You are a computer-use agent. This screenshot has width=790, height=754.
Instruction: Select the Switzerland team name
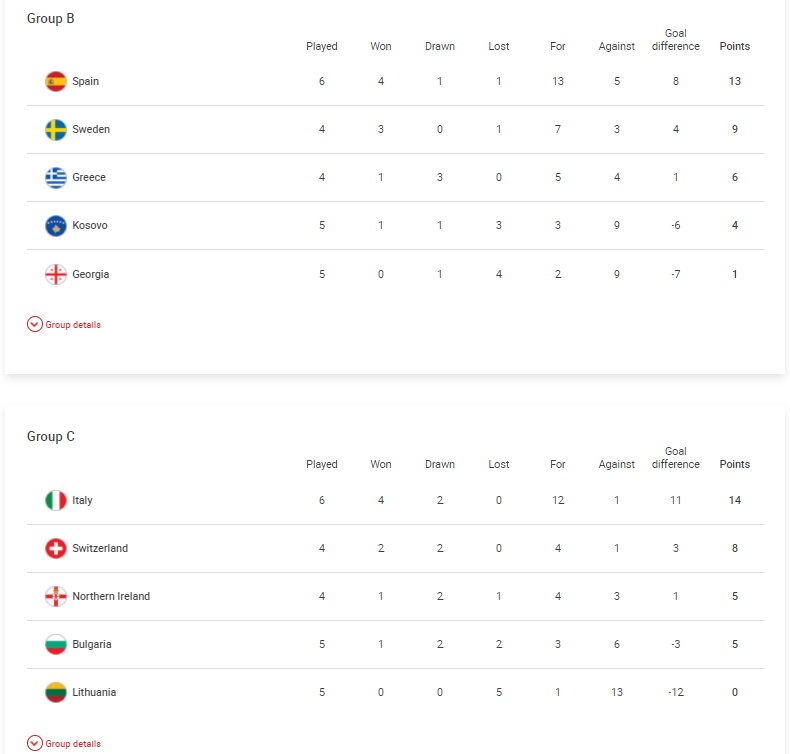tap(100, 548)
